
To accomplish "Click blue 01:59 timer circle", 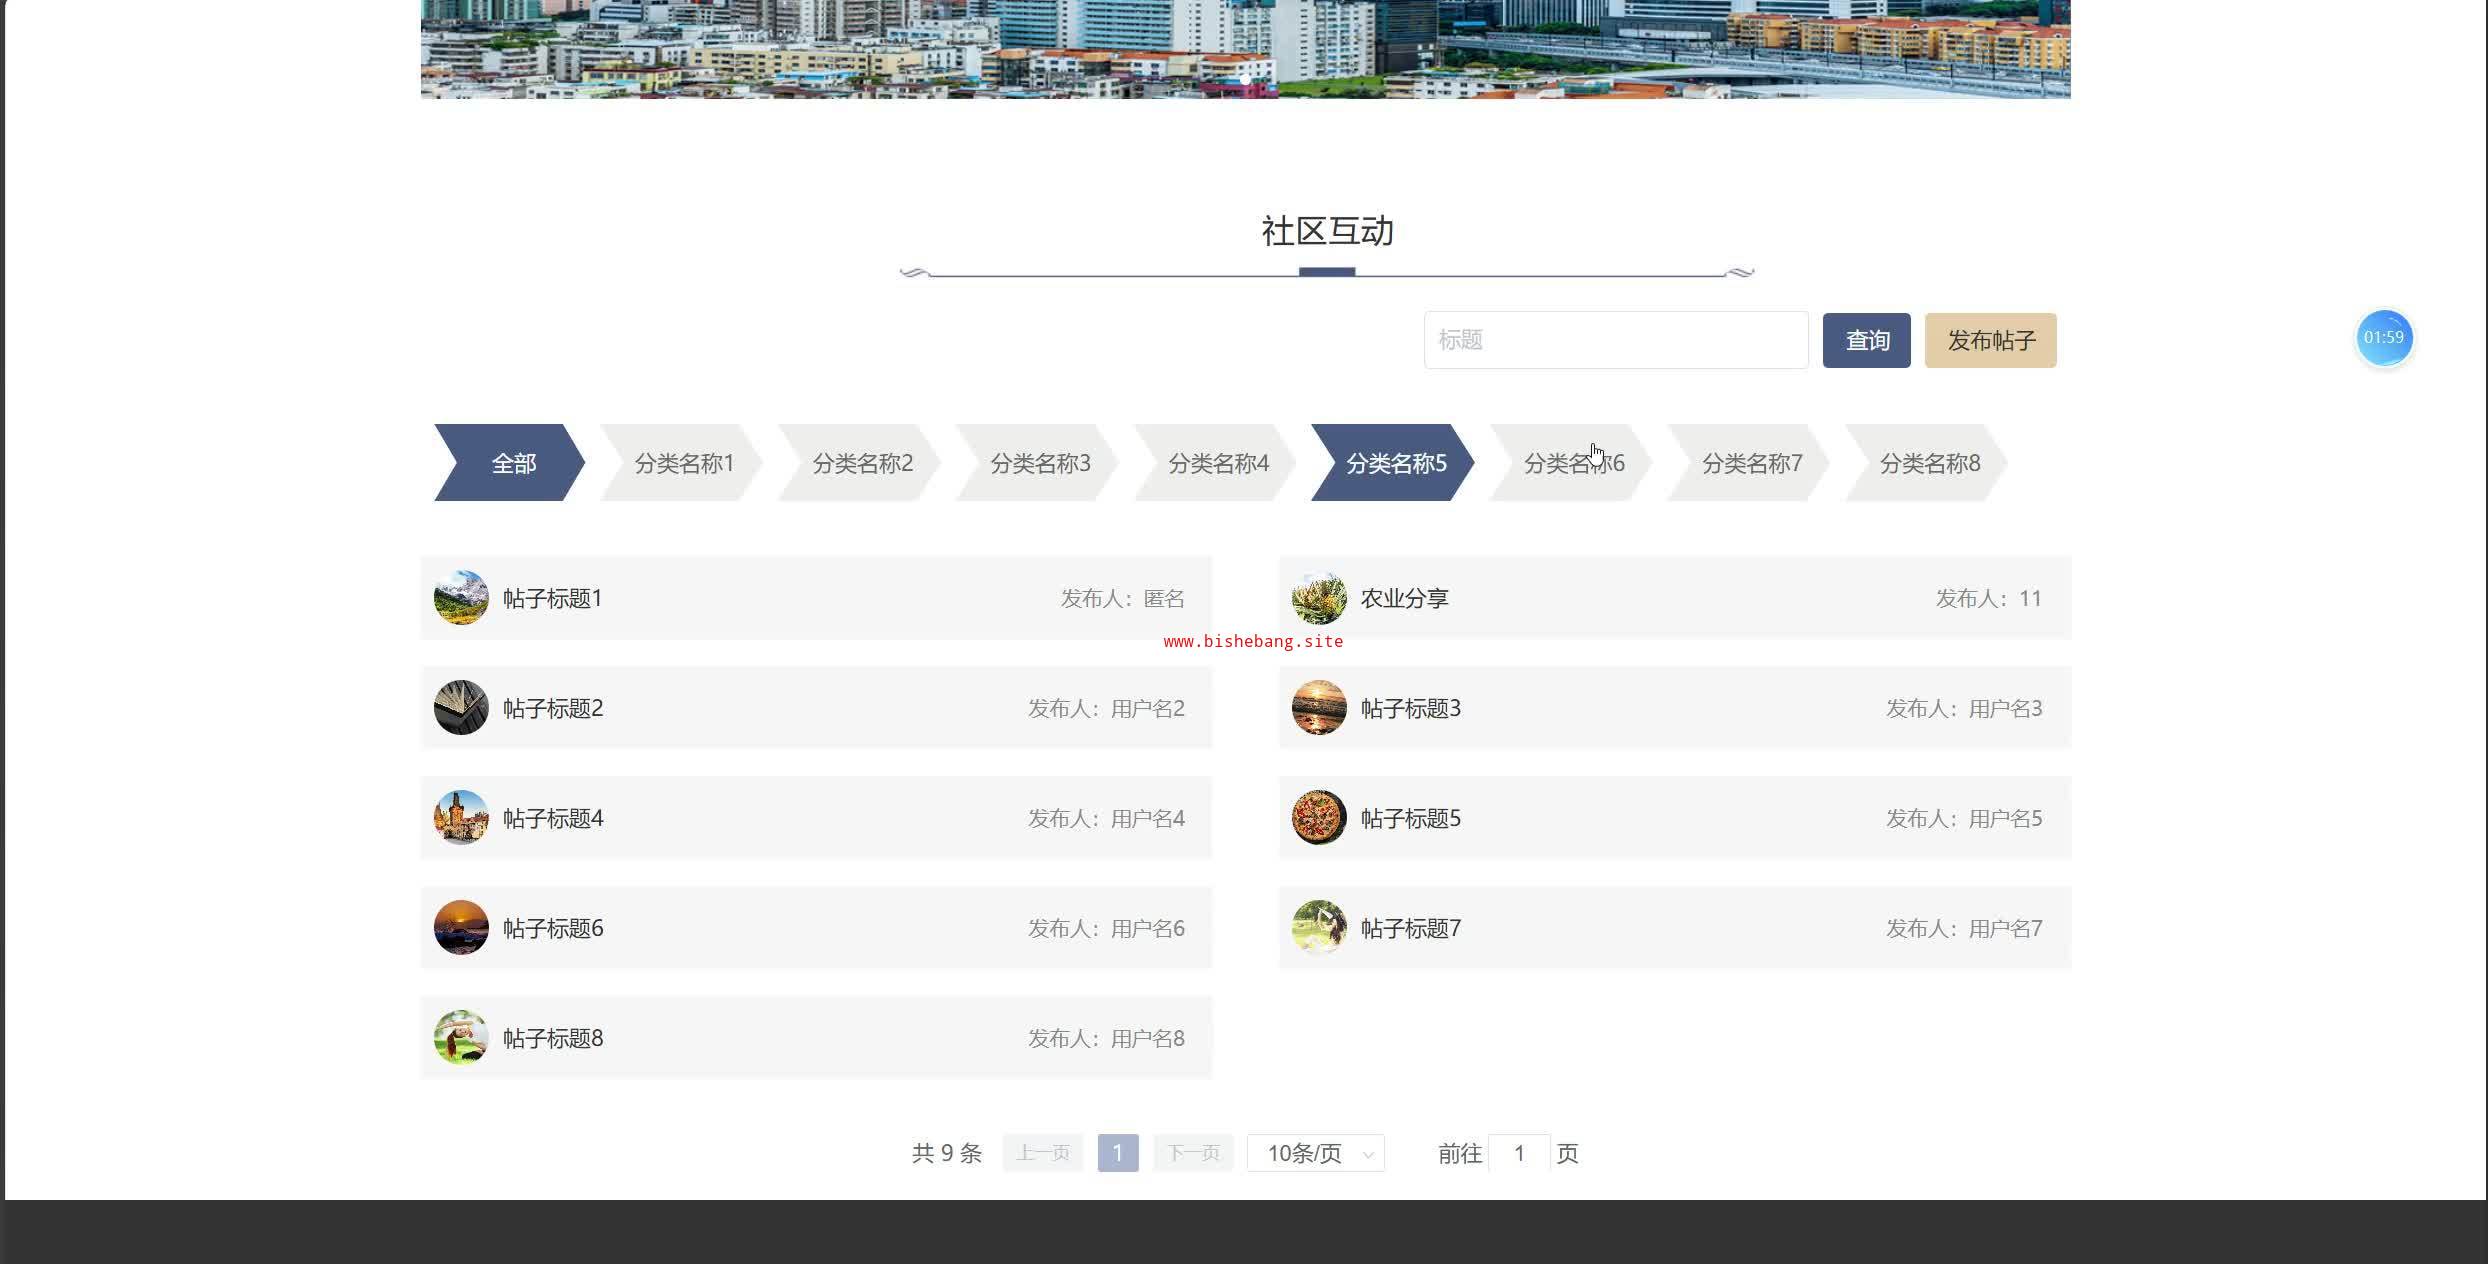I will [2384, 338].
